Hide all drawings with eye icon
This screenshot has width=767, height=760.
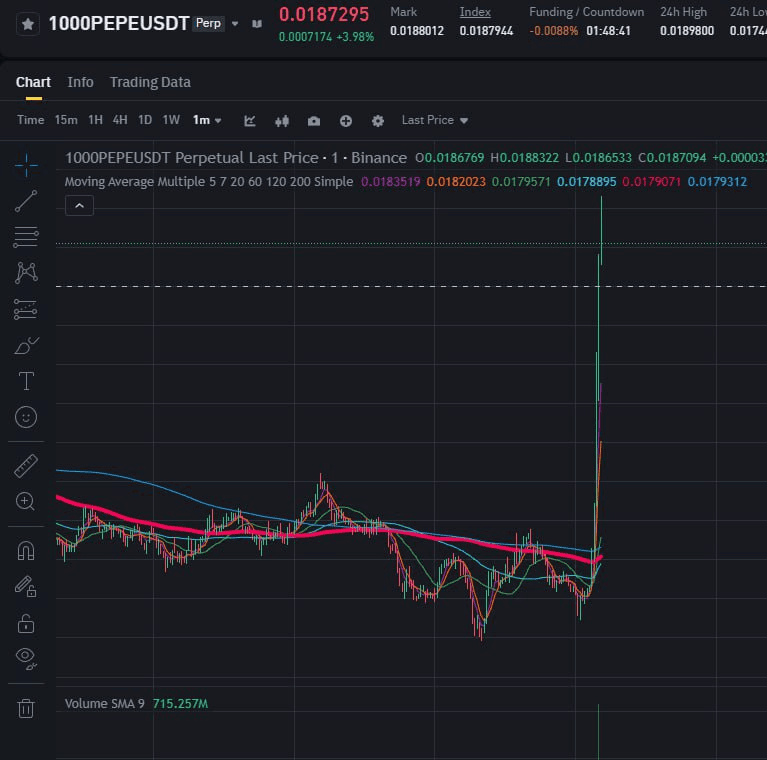[26, 657]
